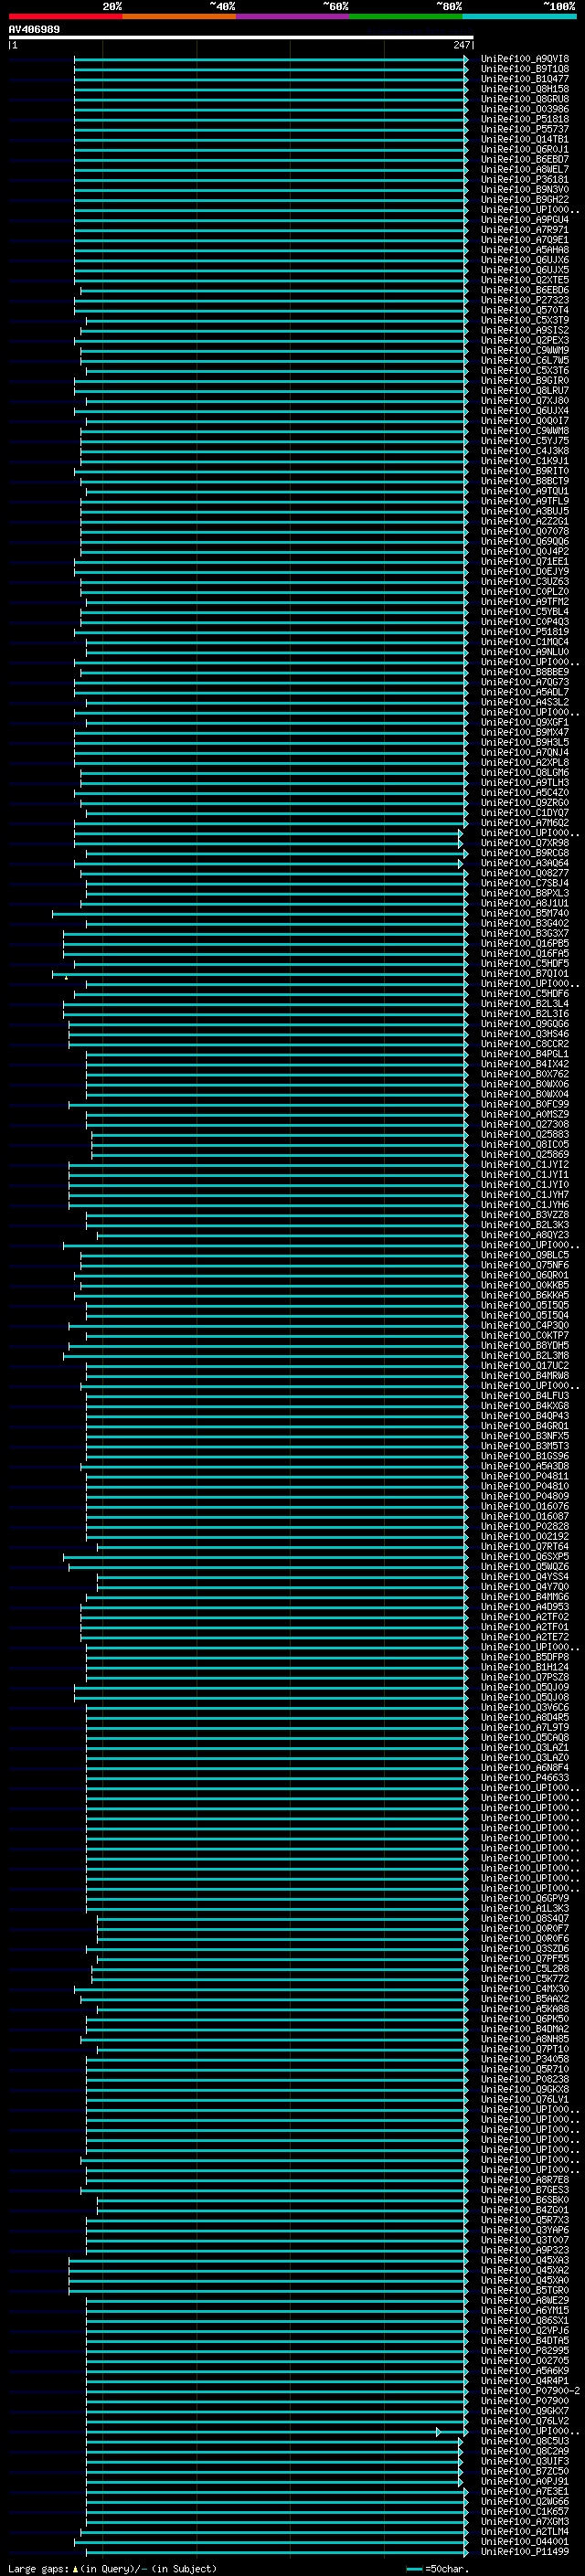Select hit label UniRef100_Q9GQG6
This screenshot has height=2576, width=585.
[525, 1024]
